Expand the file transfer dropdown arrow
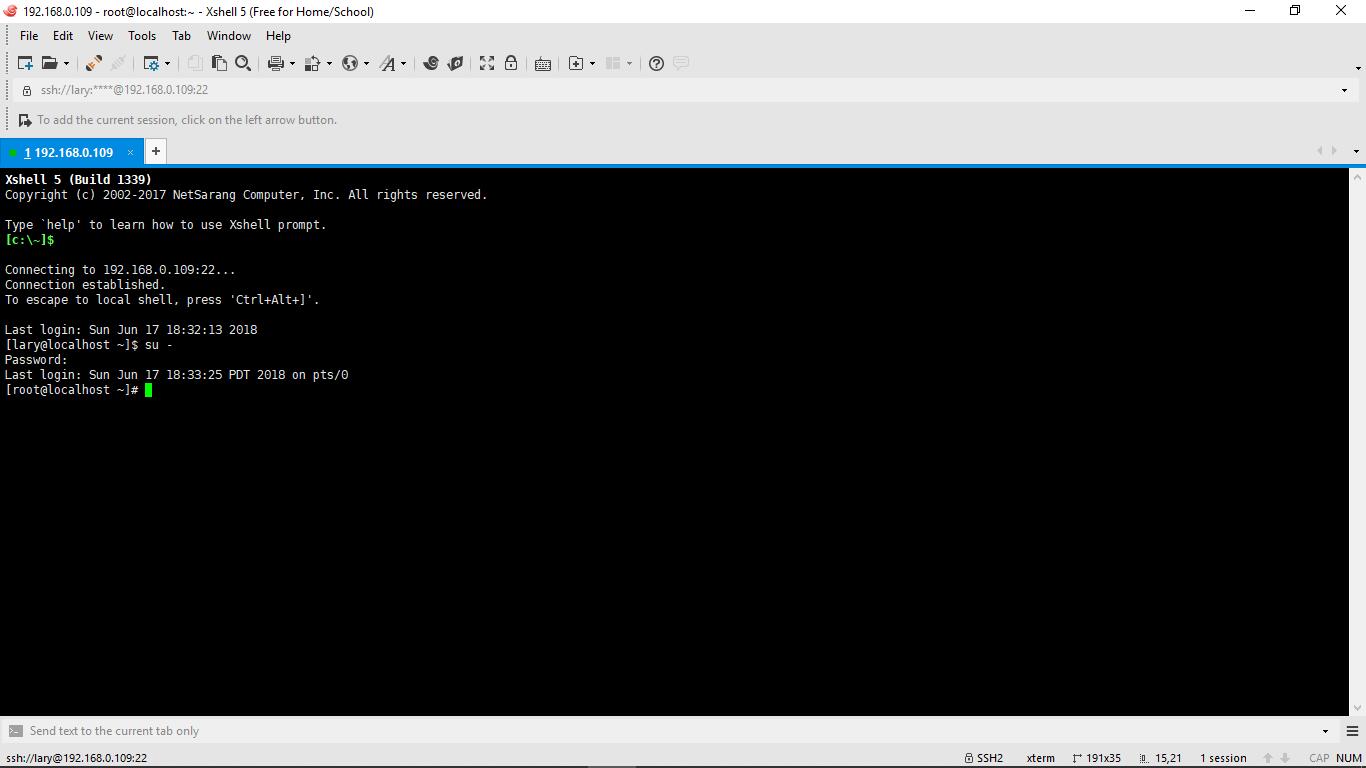The width and height of the screenshot is (1366, 768). coord(328,63)
